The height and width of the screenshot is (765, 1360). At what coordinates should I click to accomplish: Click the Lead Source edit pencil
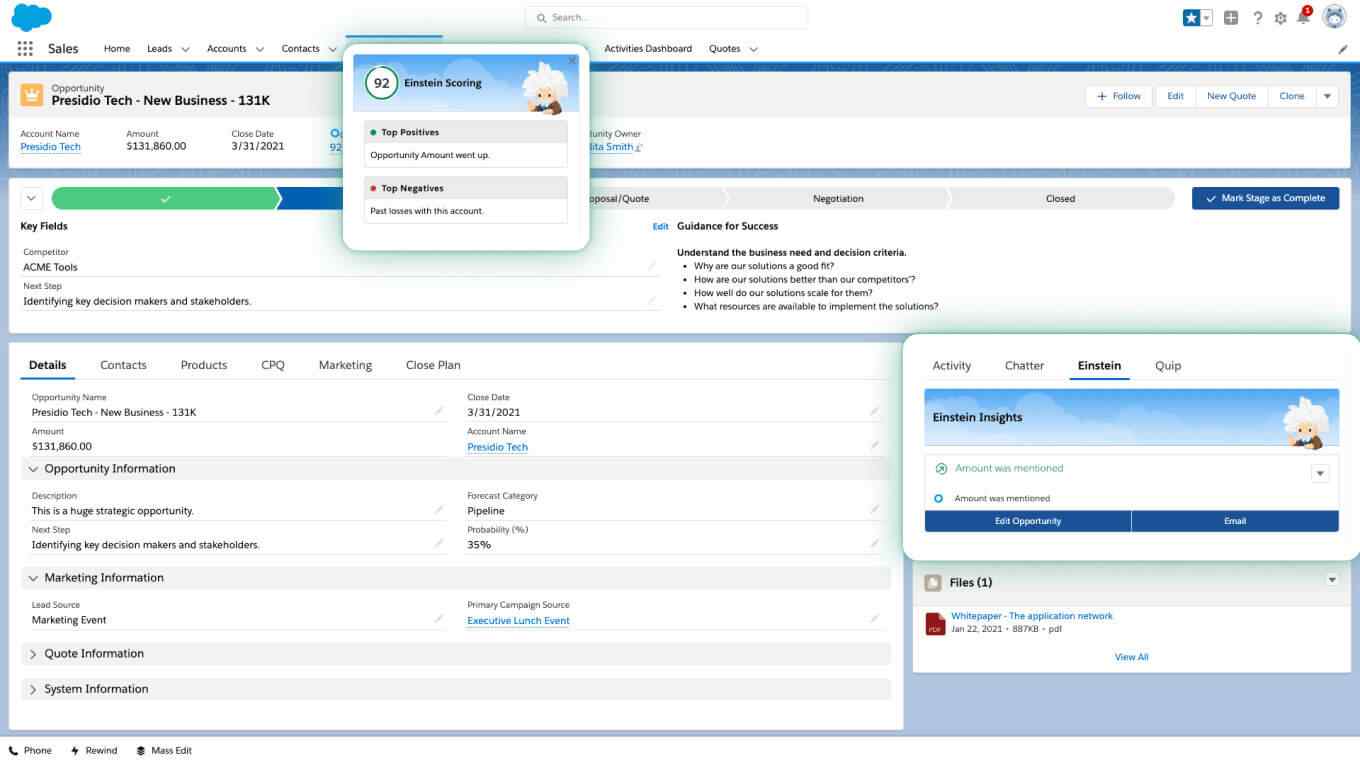(438, 619)
